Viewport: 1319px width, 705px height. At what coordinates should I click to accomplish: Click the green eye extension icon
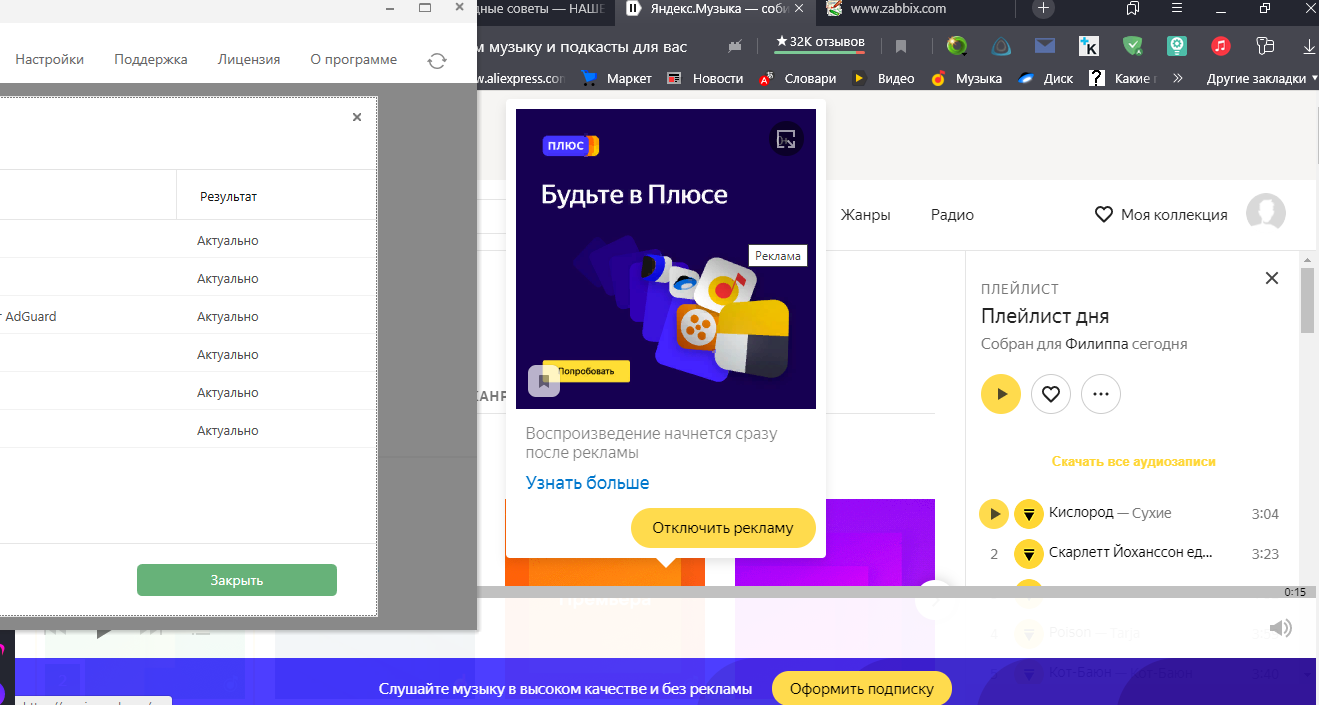coord(957,46)
